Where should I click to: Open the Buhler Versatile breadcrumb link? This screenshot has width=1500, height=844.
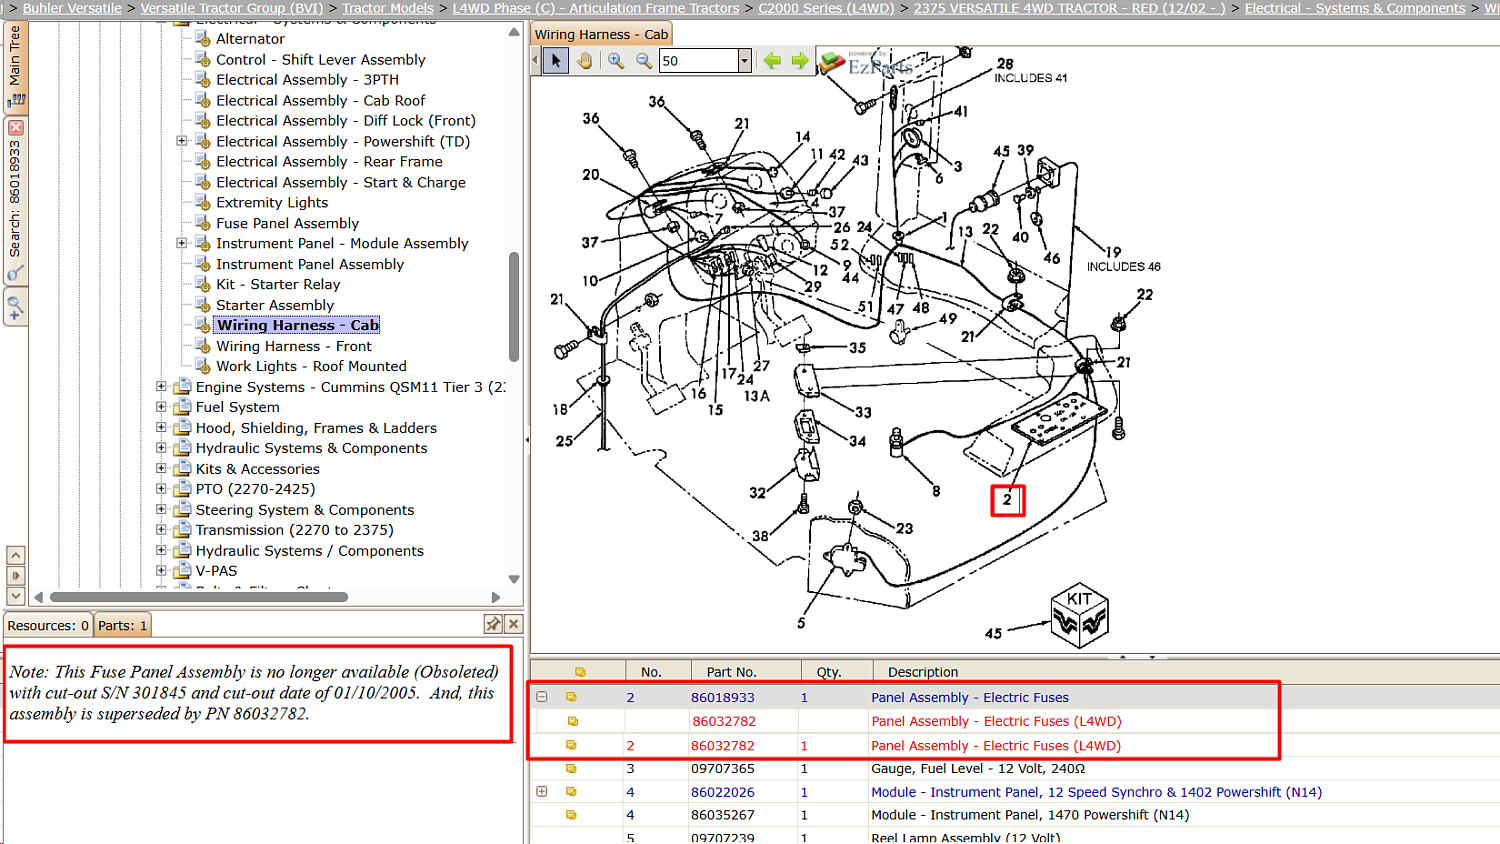72,8
